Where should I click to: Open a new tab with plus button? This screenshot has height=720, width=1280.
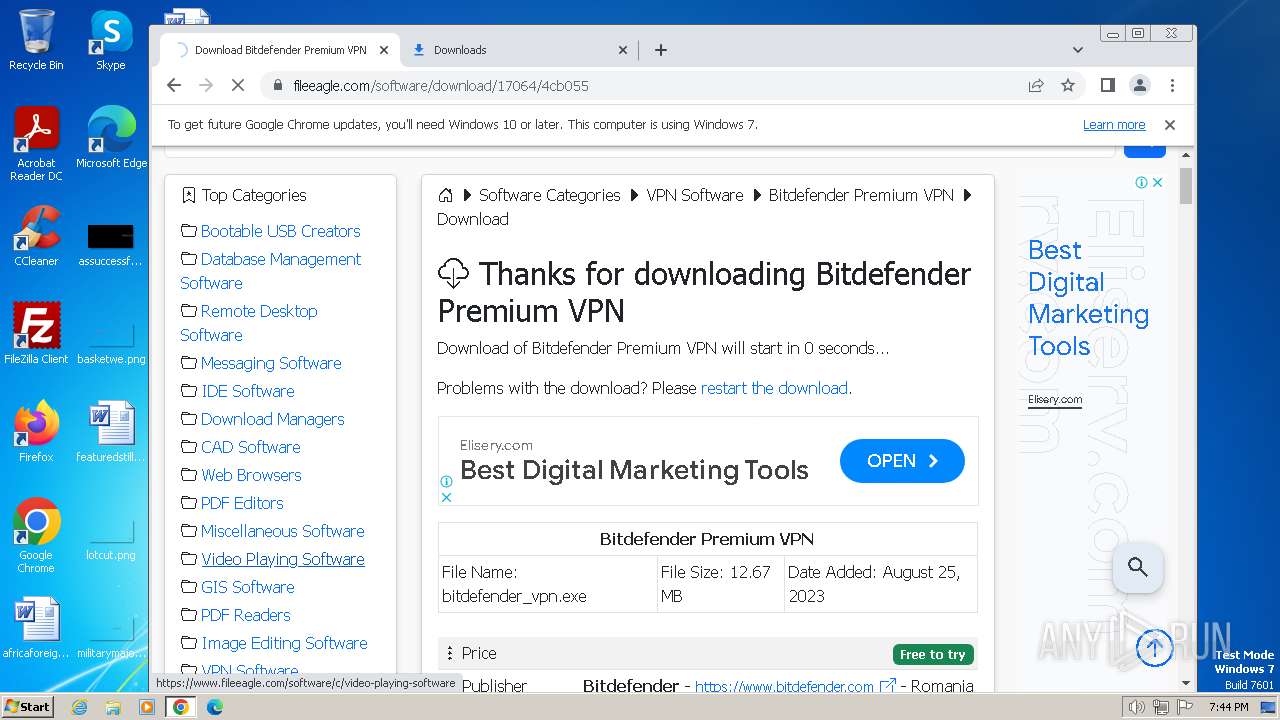click(660, 50)
